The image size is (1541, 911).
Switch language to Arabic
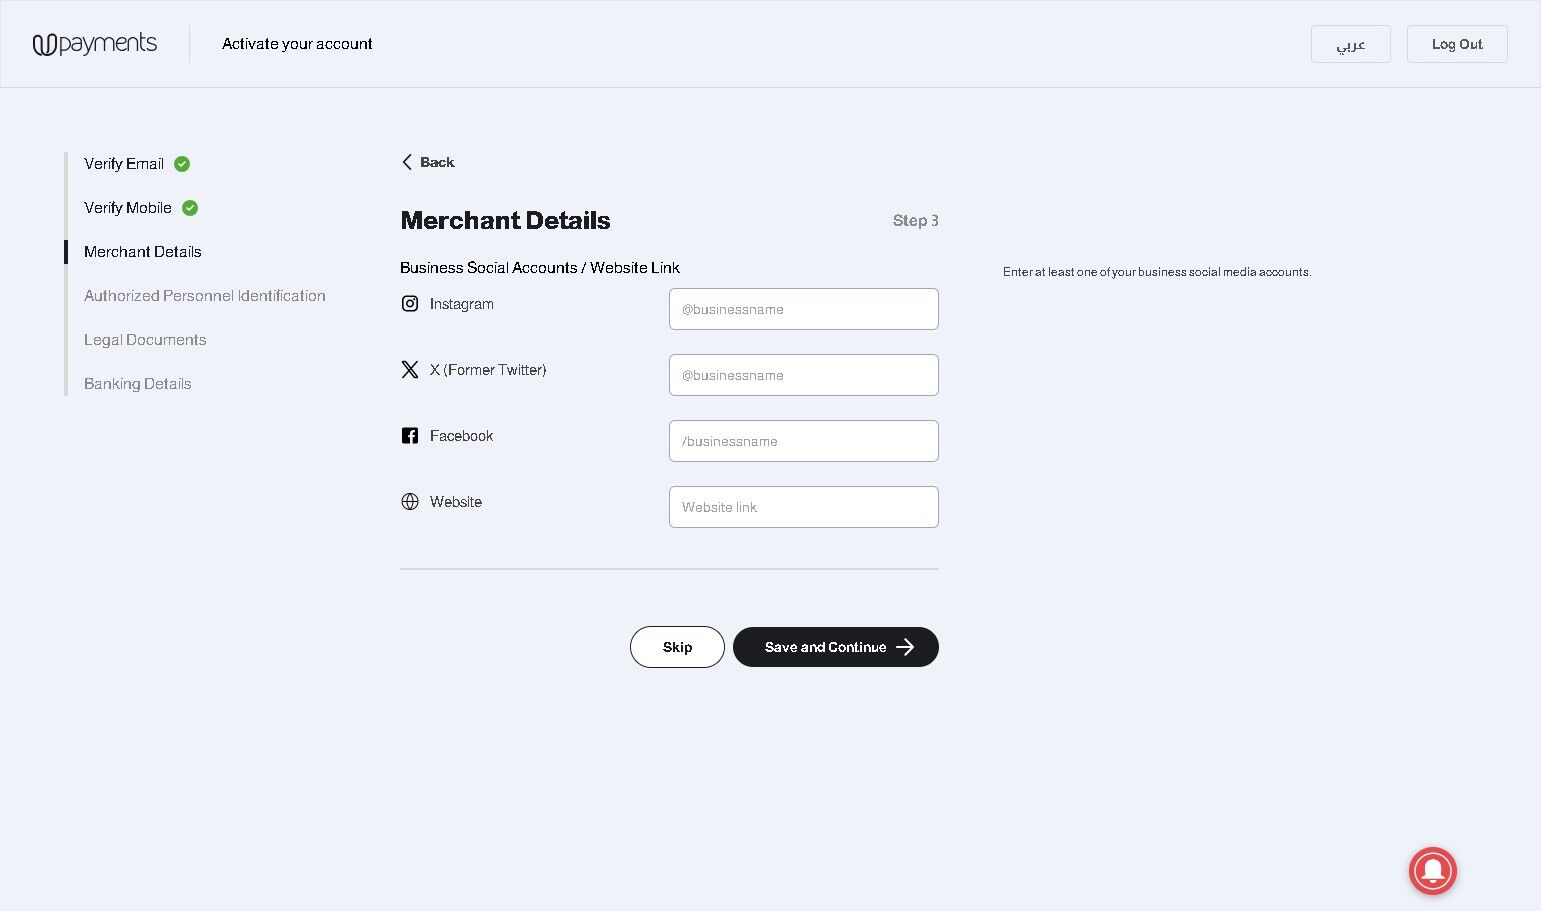[1351, 44]
